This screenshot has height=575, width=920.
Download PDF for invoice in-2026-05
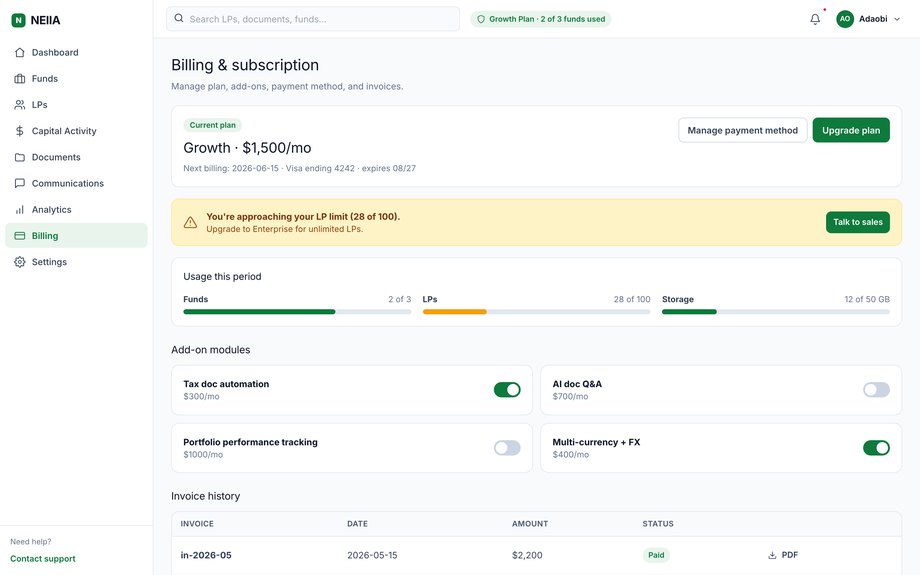tap(783, 555)
